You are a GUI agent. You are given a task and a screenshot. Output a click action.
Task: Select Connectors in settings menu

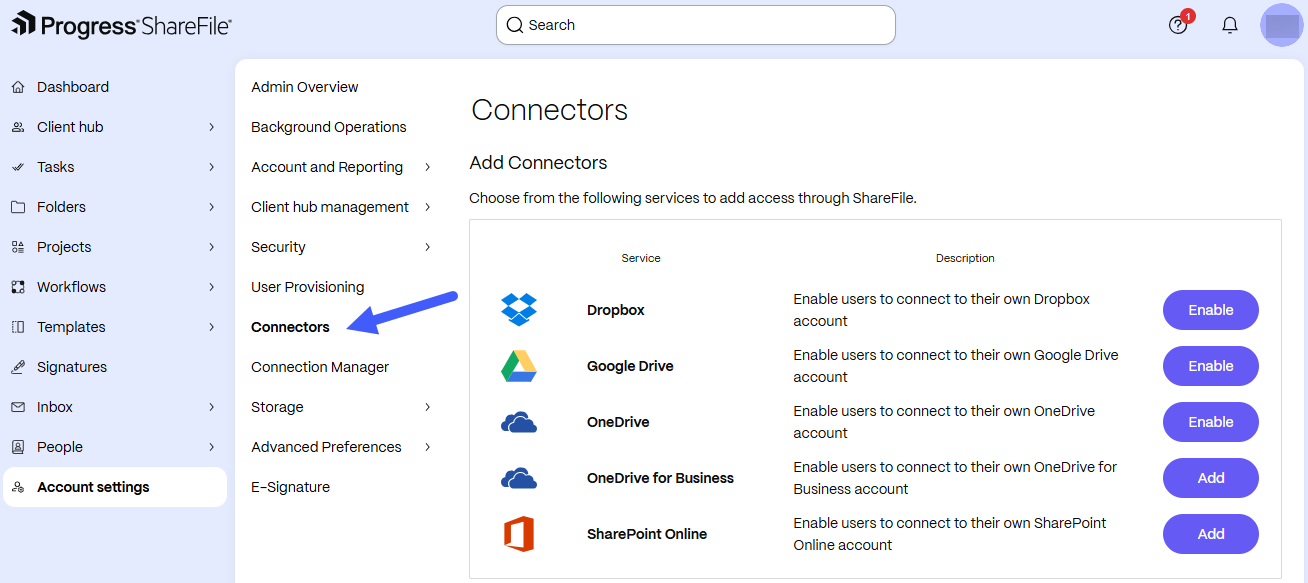pyautogui.click(x=290, y=327)
